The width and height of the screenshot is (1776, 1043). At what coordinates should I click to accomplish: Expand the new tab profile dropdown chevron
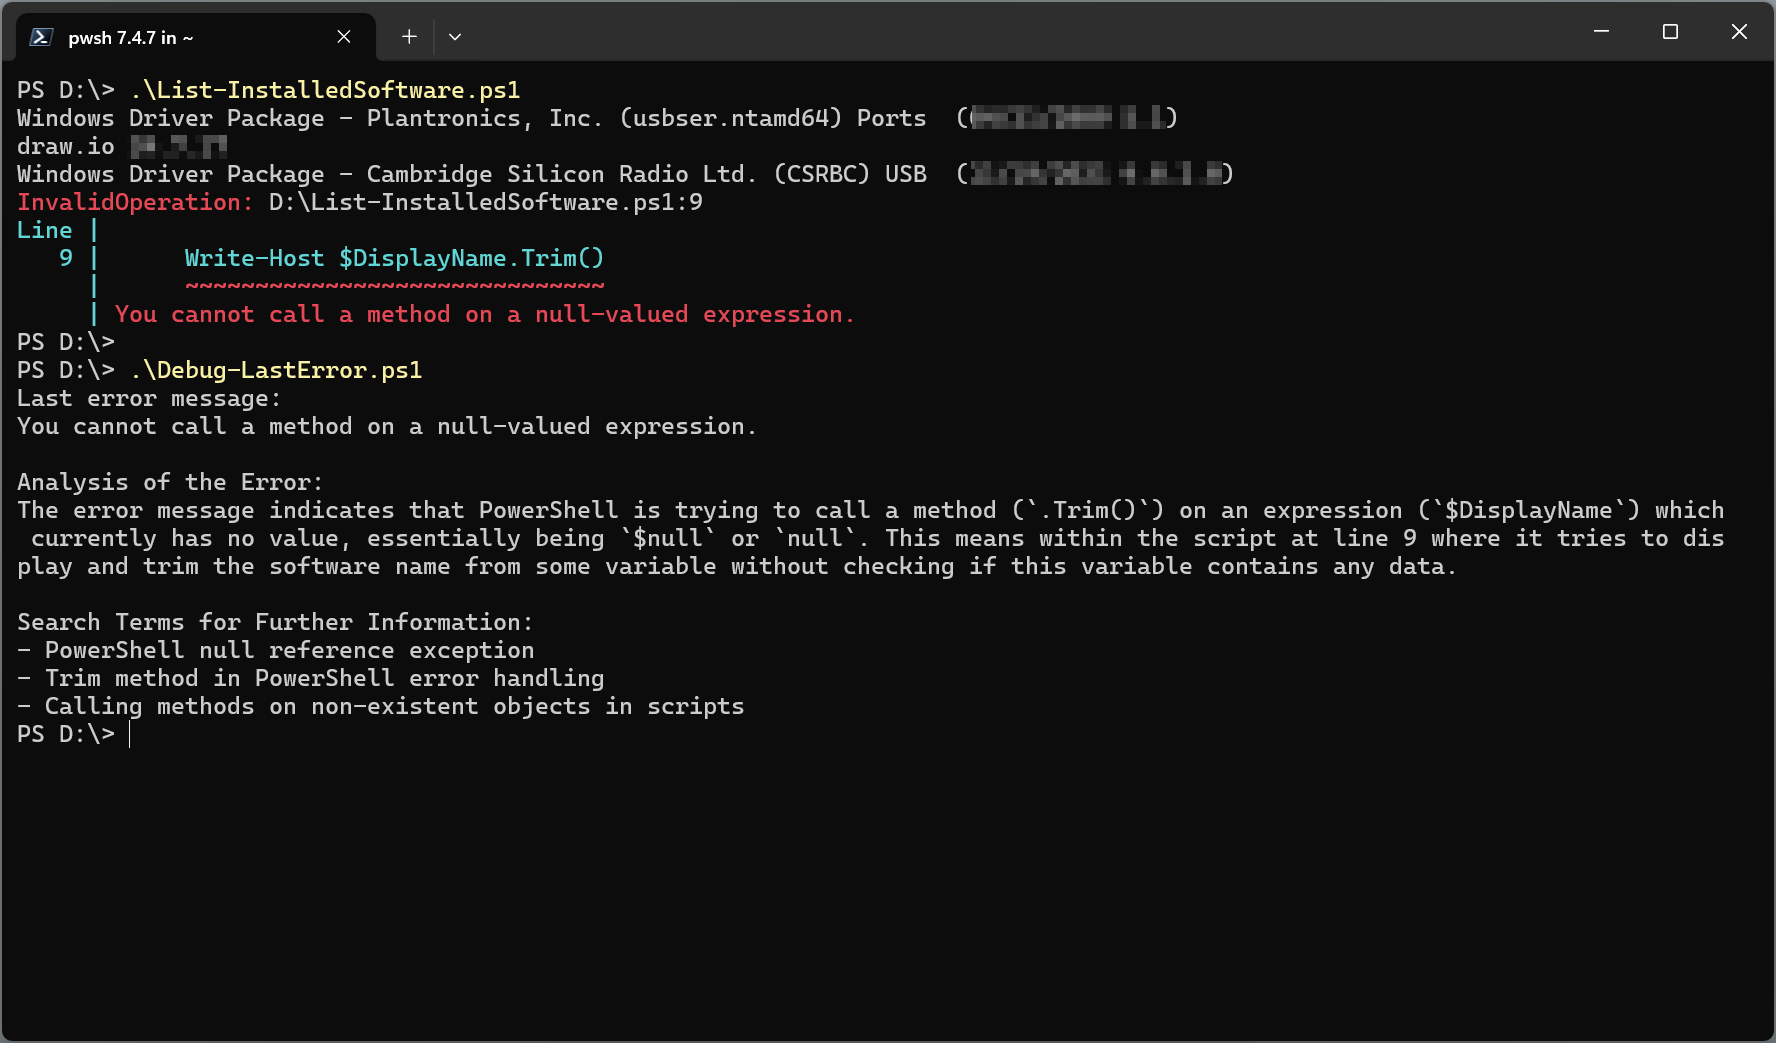(x=455, y=37)
